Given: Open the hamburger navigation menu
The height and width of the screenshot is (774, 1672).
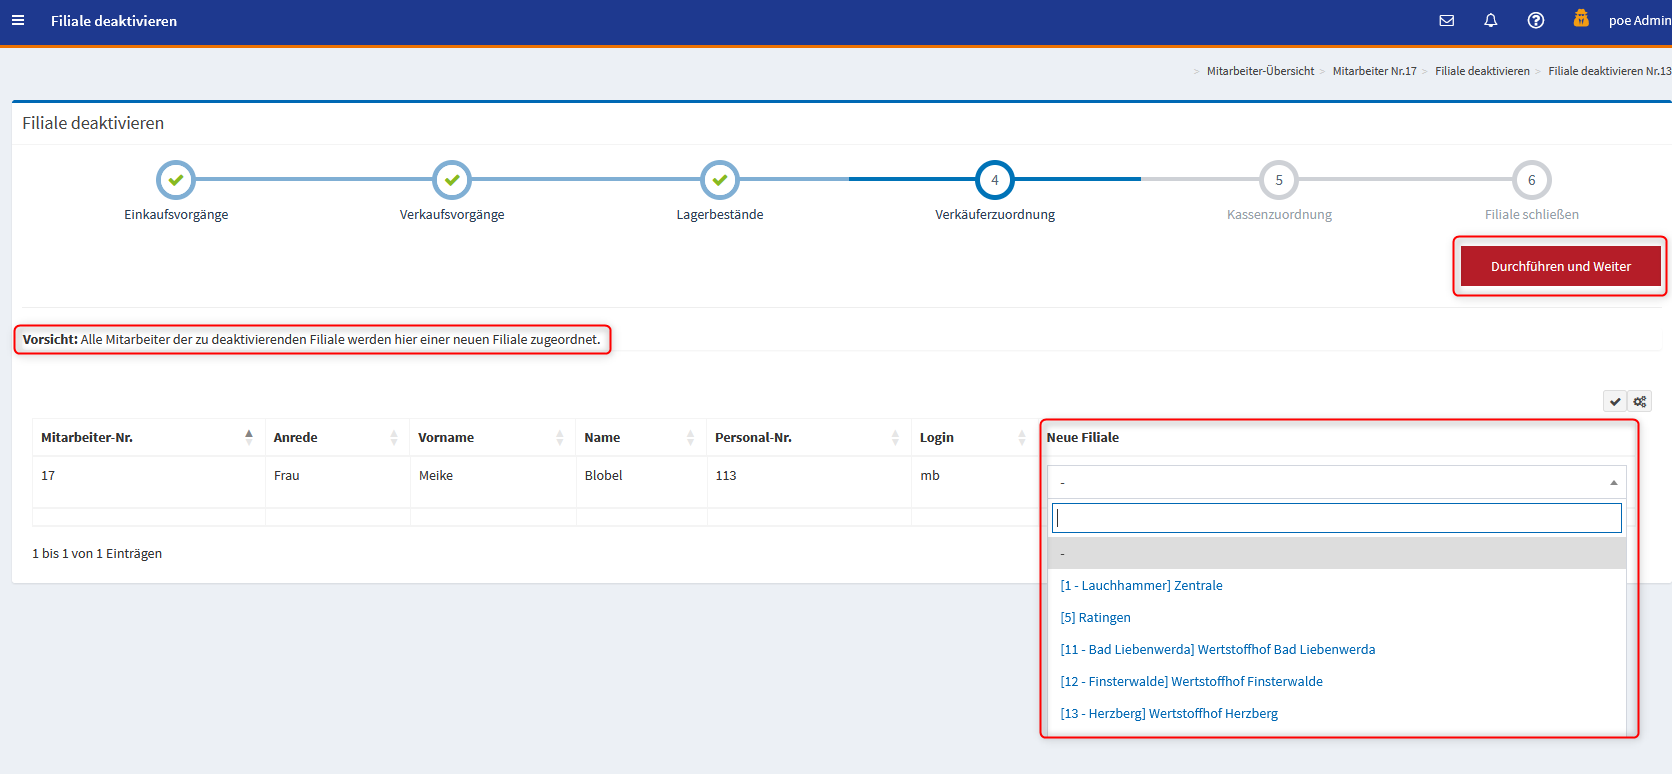Looking at the screenshot, I should [x=18, y=21].
